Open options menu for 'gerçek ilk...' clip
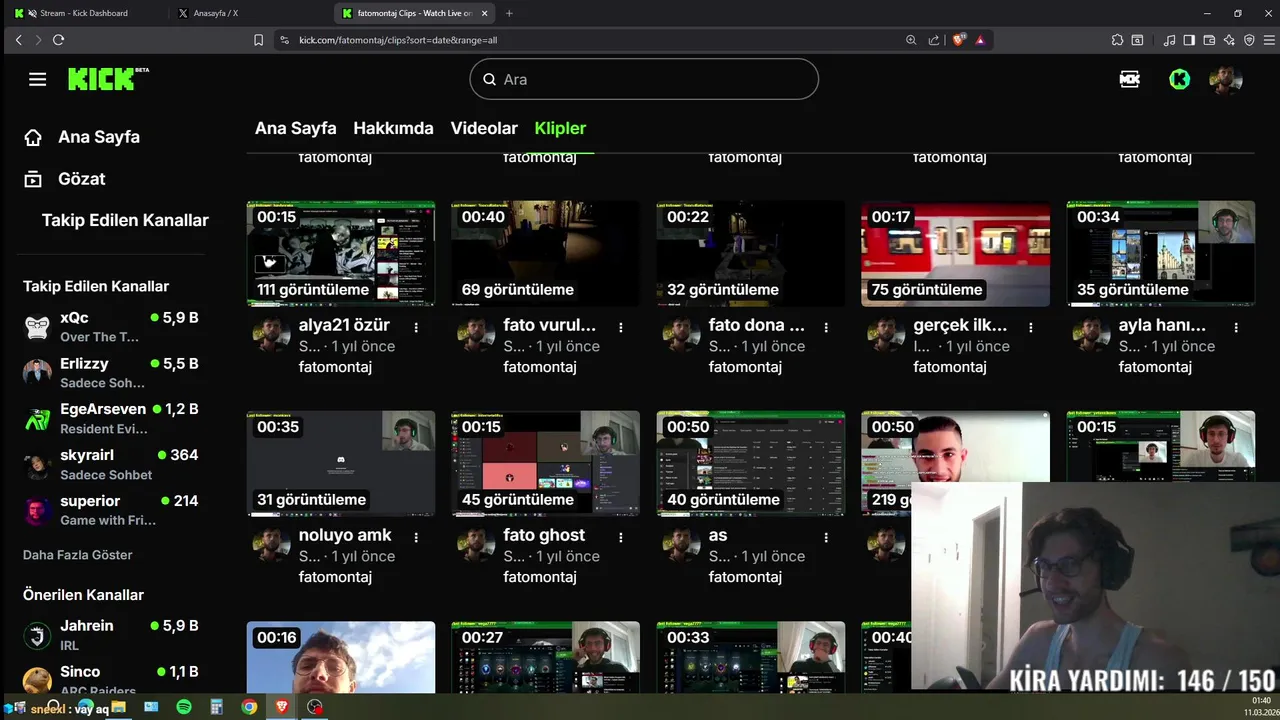 1031,327
